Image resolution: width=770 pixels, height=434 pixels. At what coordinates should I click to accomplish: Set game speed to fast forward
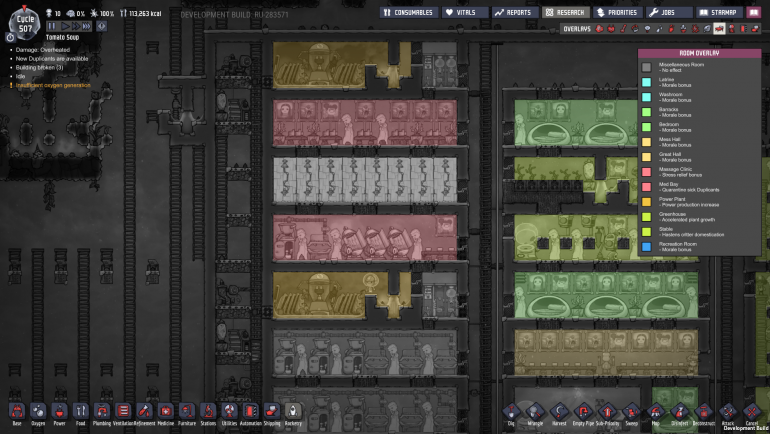tap(76, 26)
